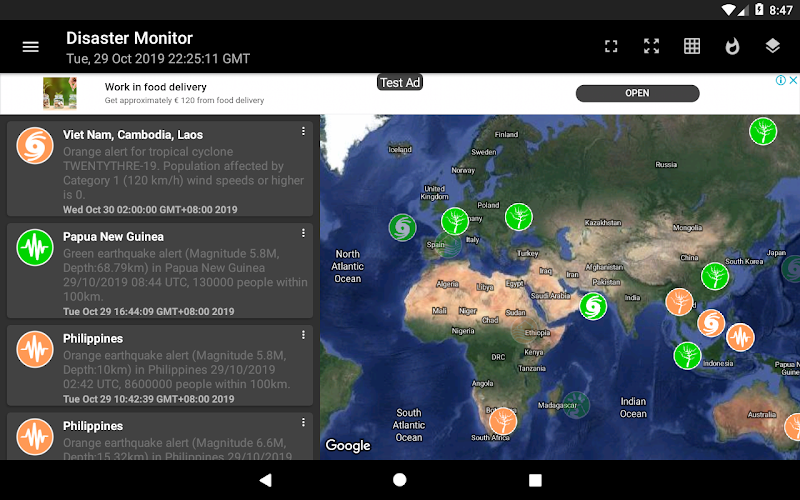Select orange drought marker in South Africa
The width and height of the screenshot is (800, 500).
503,421
